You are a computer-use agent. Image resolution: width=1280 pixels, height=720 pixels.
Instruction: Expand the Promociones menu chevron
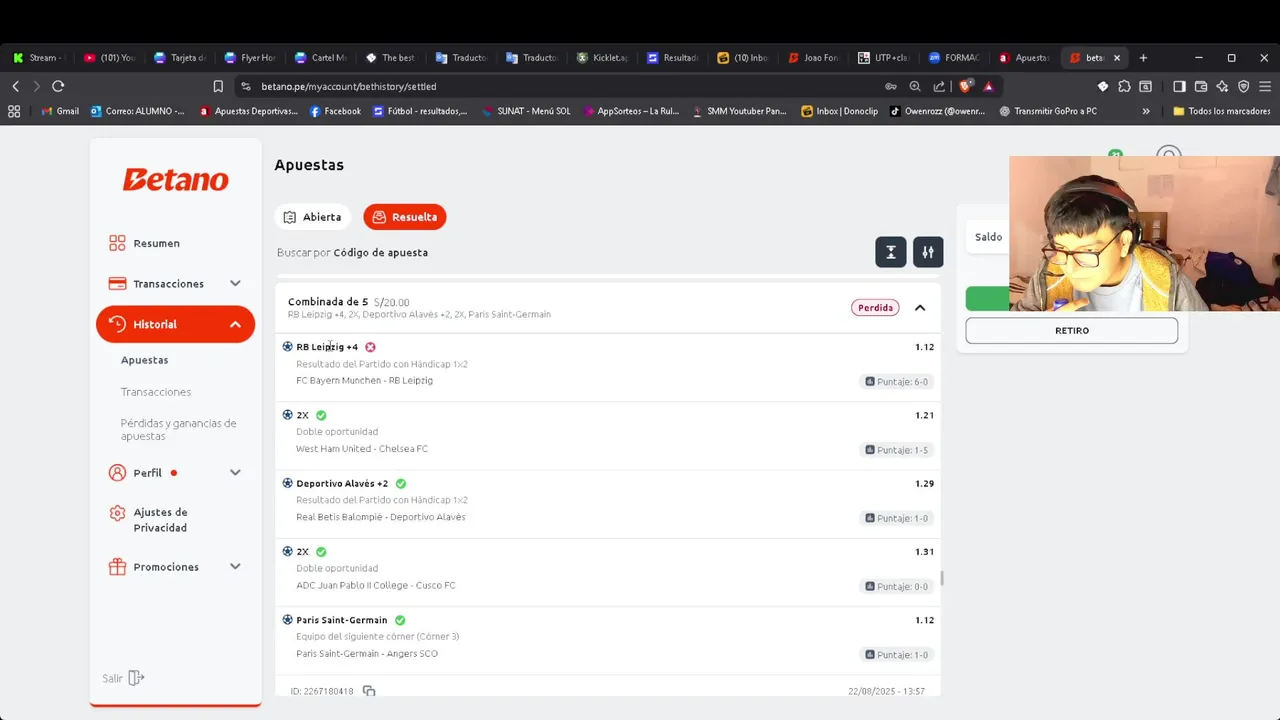pyautogui.click(x=235, y=566)
